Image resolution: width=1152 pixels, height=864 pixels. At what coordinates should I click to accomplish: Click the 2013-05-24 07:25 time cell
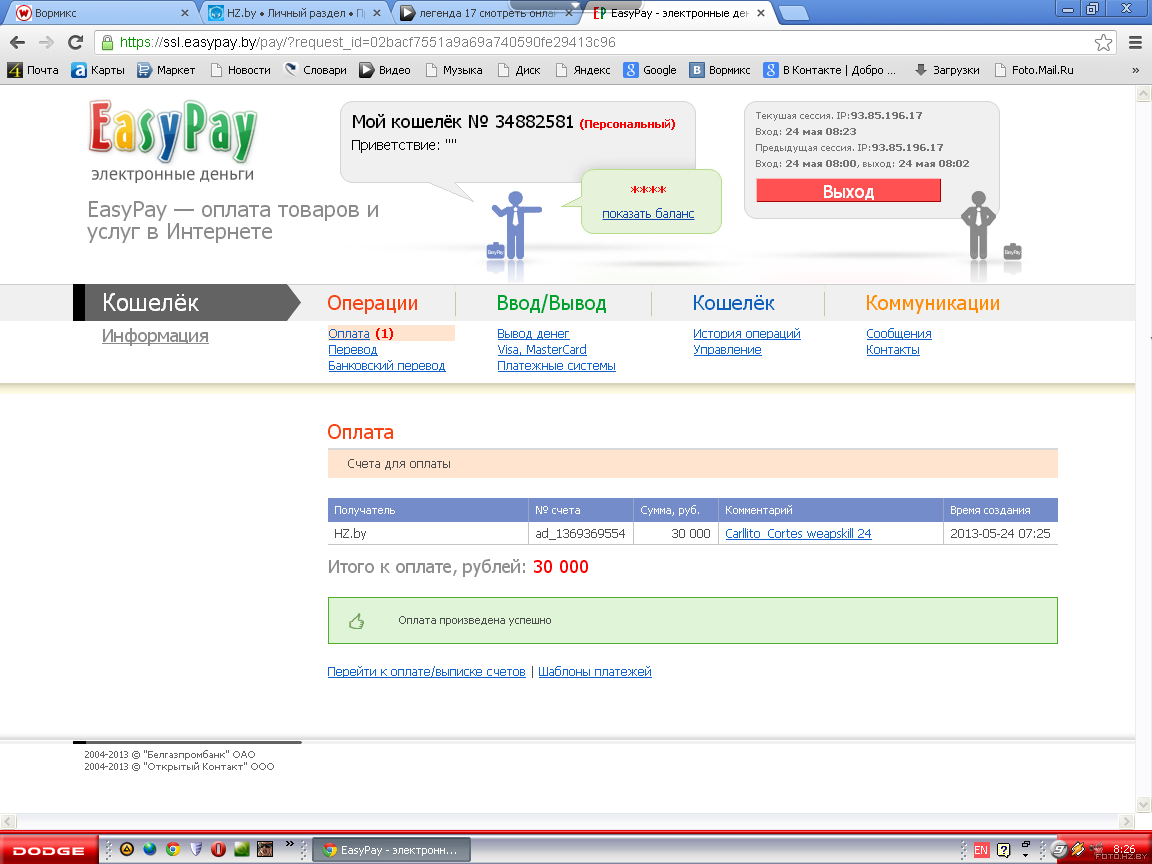point(1000,533)
